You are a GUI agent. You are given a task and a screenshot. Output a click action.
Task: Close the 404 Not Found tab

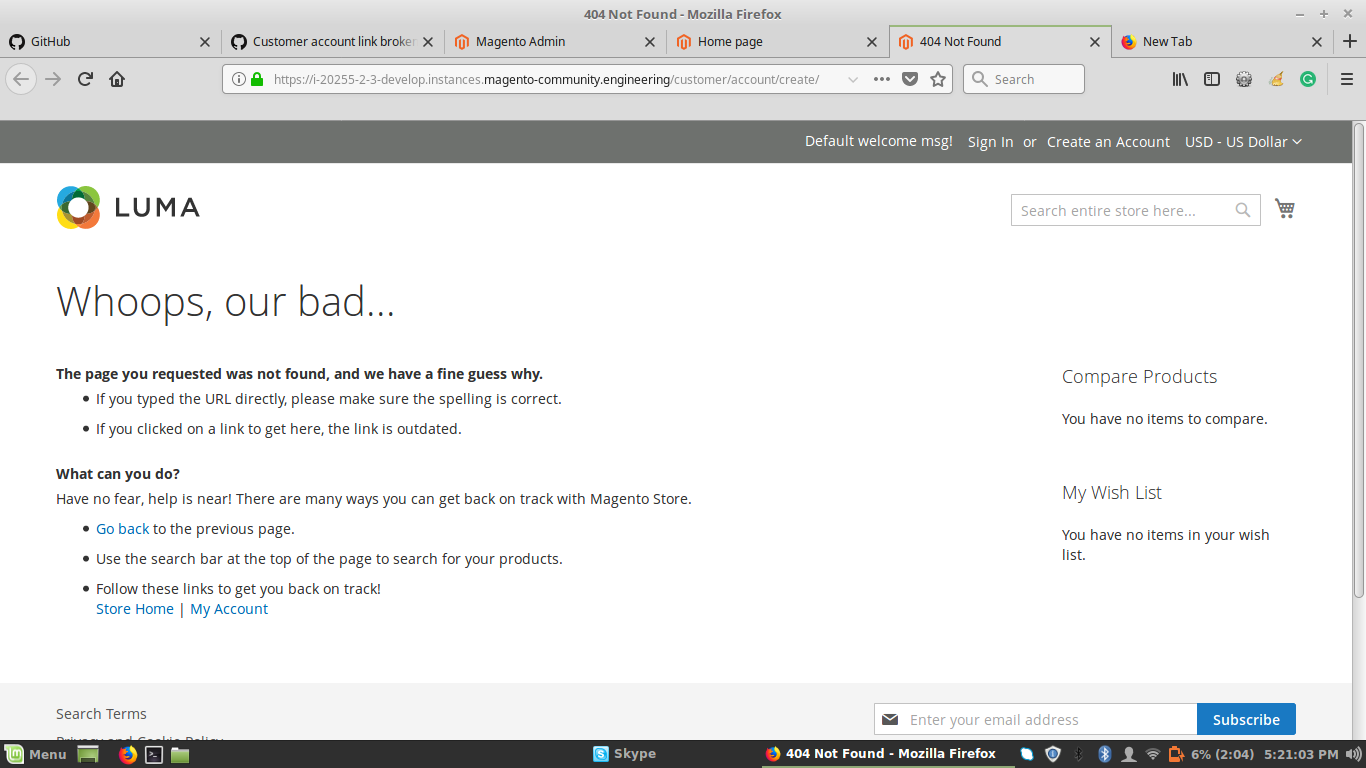click(1095, 42)
